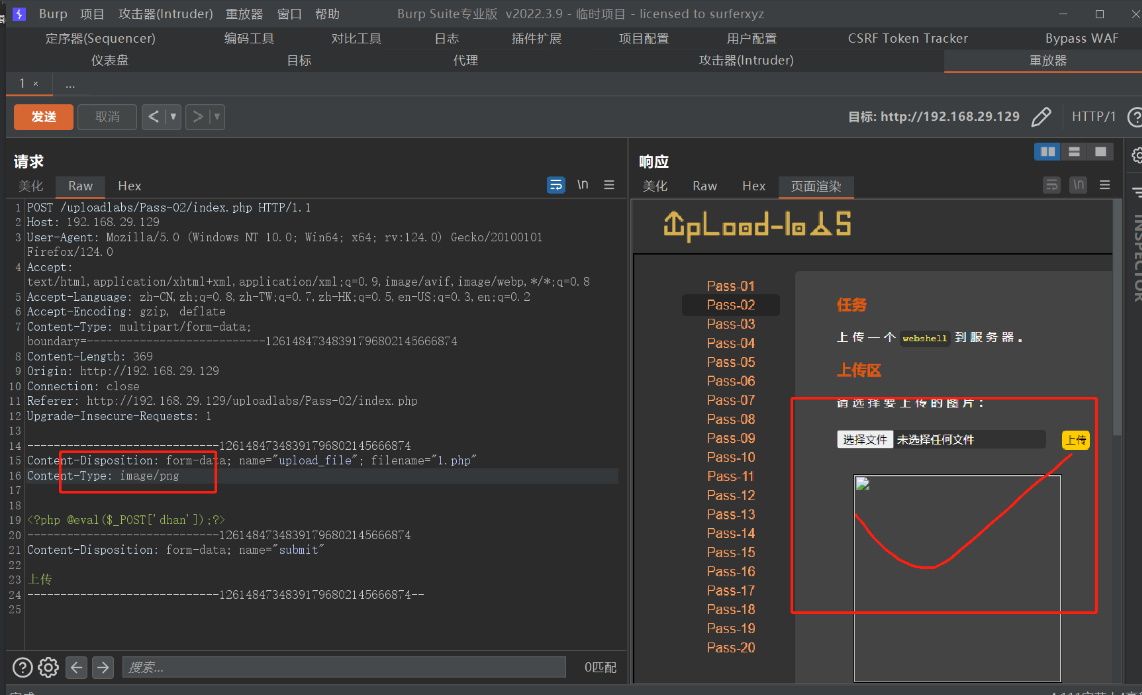Open the request editor hamburger menu
The image size is (1142, 695).
[609, 185]
